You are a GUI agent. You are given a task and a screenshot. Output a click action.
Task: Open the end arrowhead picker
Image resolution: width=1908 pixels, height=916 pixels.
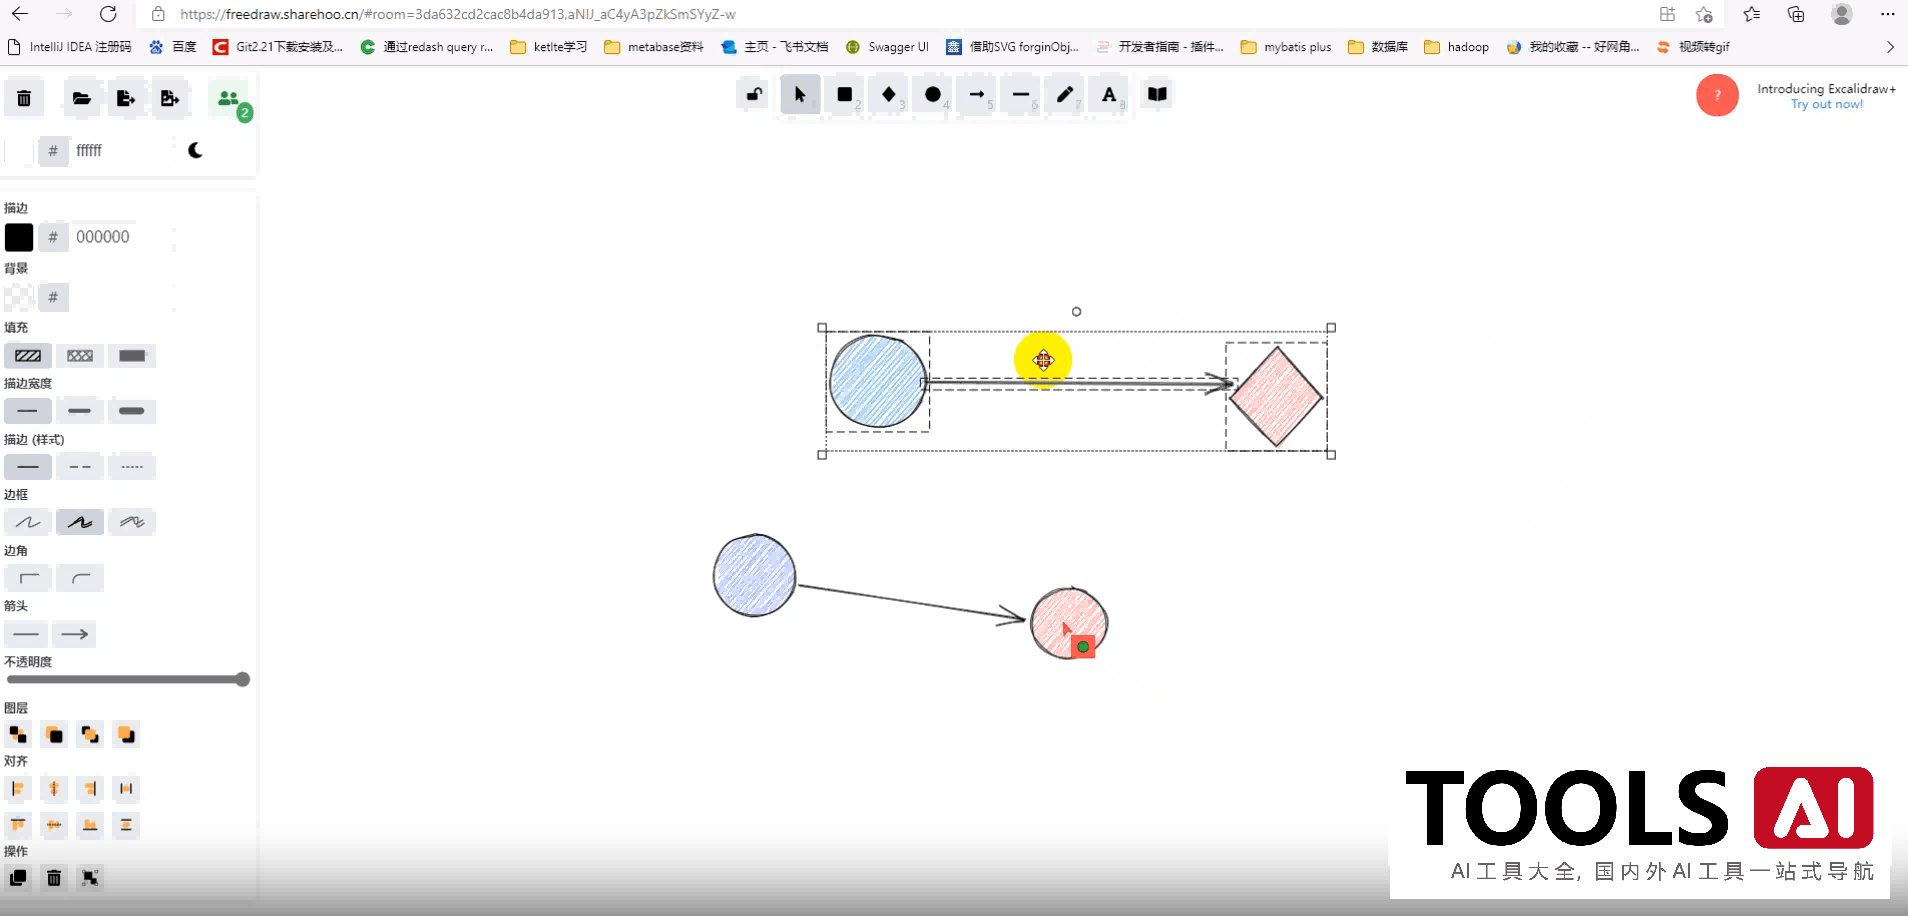[75, 634]
